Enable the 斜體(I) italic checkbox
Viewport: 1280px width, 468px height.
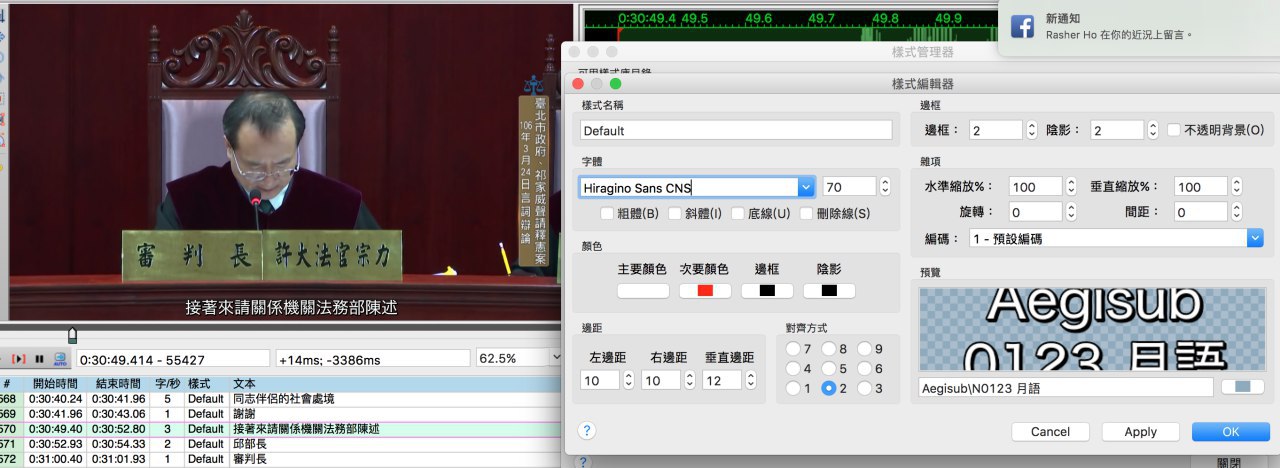click(675, 213)
